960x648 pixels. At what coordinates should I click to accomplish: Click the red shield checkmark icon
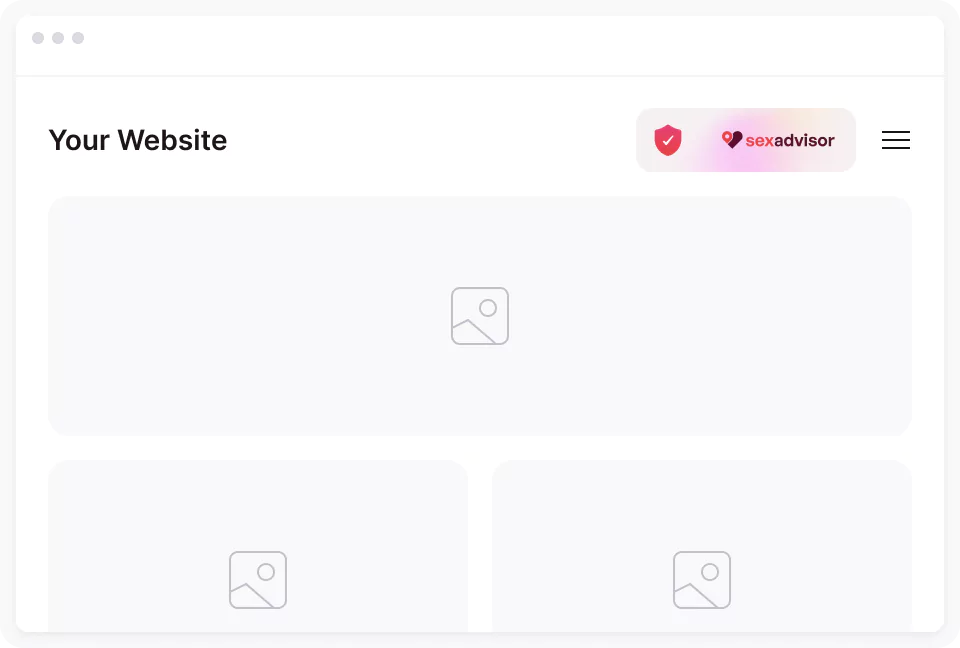(x=668, y=140)
